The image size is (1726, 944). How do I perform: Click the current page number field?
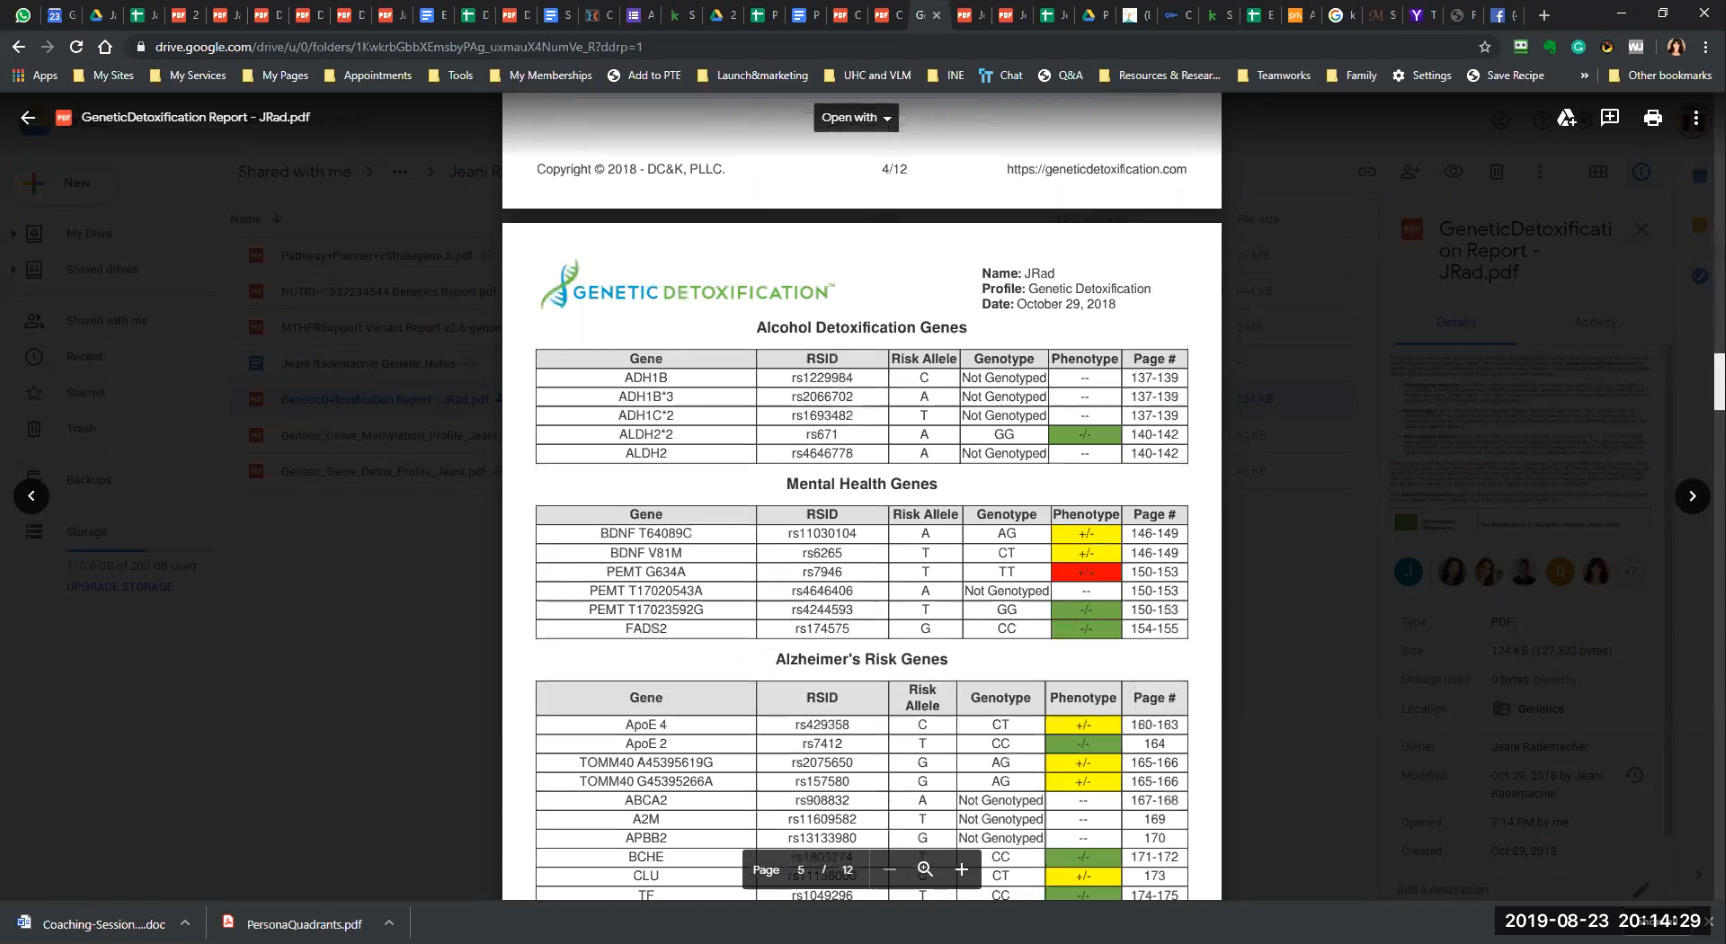(801, 870)
